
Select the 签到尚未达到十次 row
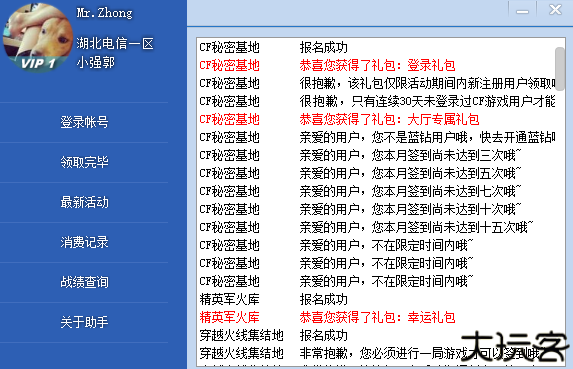[376, 209]
